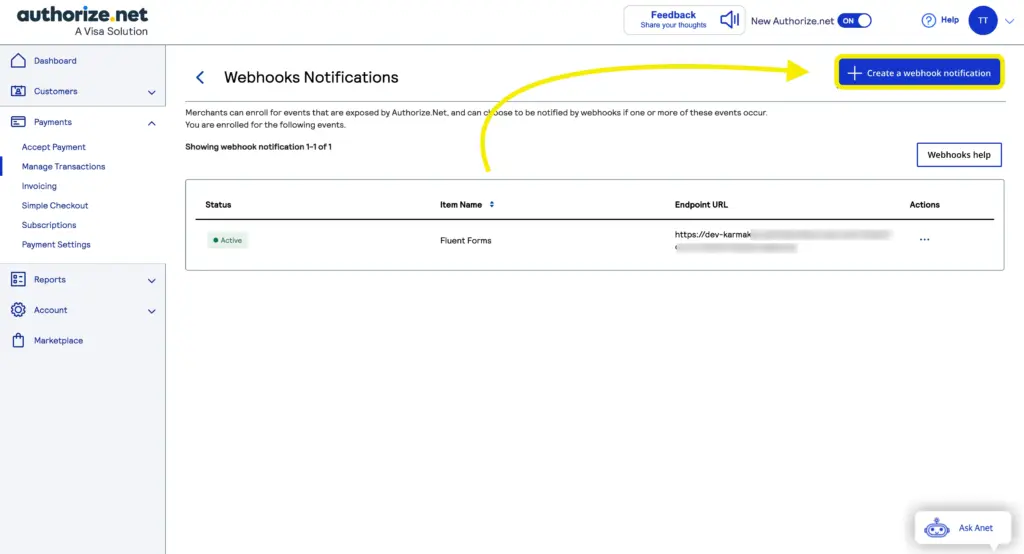Click the Webhooks help button

959,155
